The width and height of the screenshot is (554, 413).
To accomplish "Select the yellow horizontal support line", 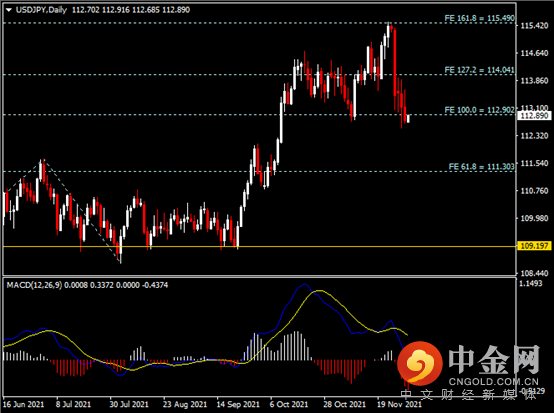I will point(260,246).
